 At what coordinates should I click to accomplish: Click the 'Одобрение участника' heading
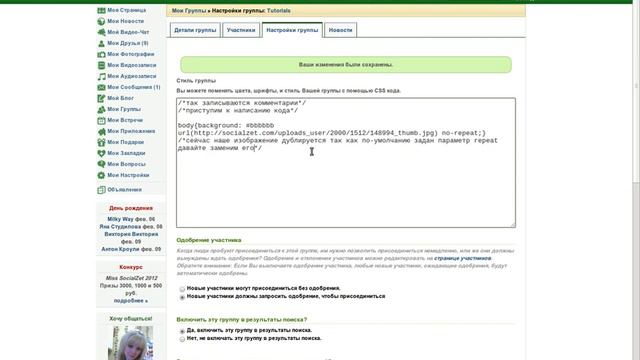pos(209,240)
